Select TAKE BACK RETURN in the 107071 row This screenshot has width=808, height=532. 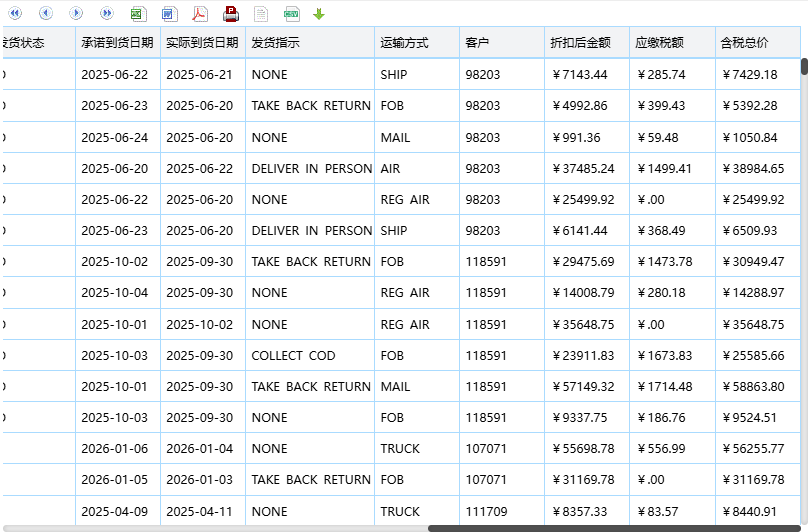click(x=310, y=479)
